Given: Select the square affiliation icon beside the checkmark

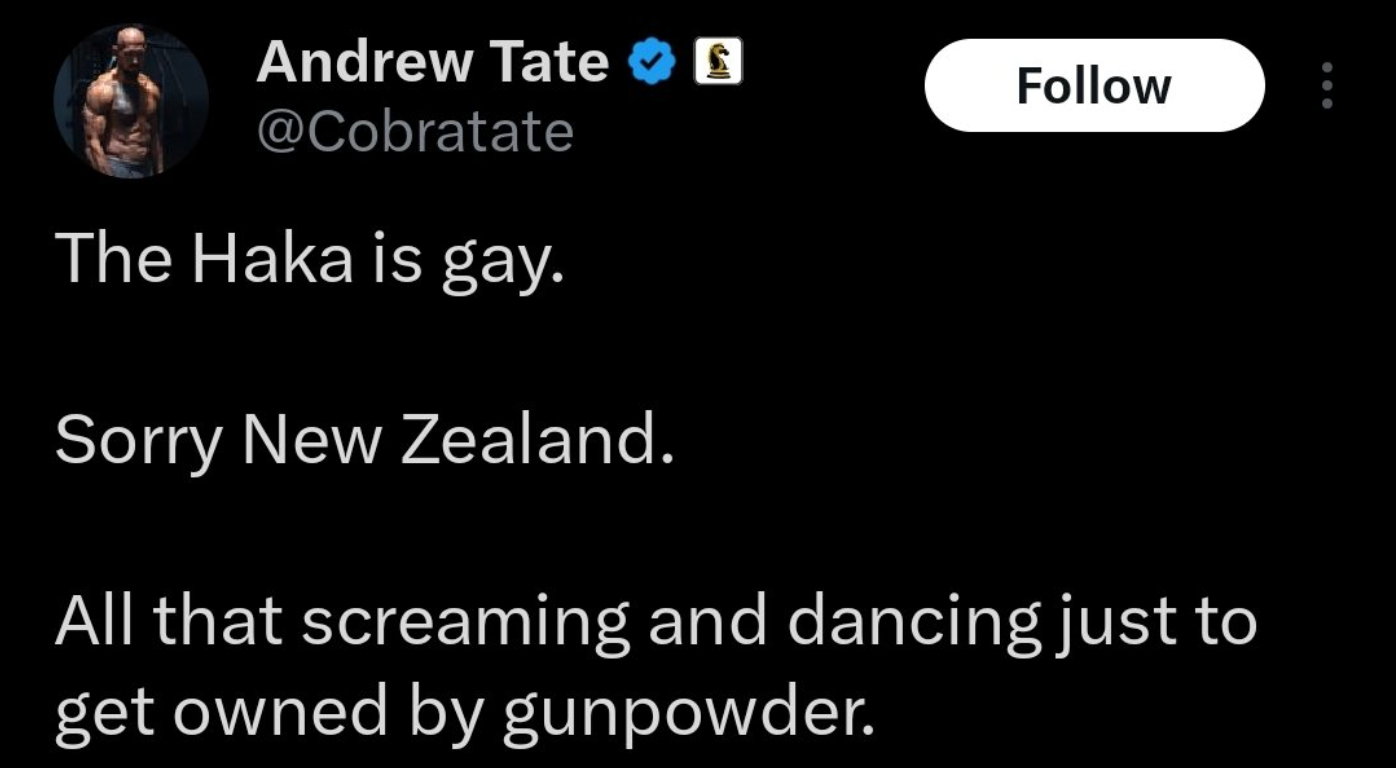Looking at the screenshot, I should (716, 60).
